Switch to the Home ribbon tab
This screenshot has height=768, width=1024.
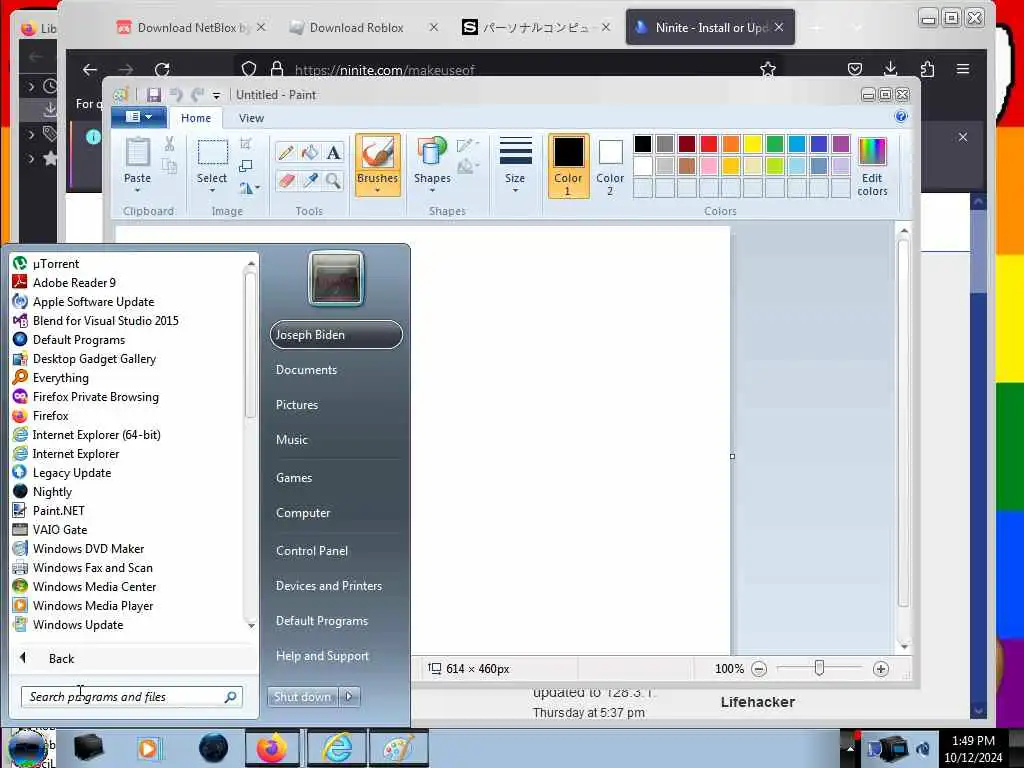tap(196, 118)
